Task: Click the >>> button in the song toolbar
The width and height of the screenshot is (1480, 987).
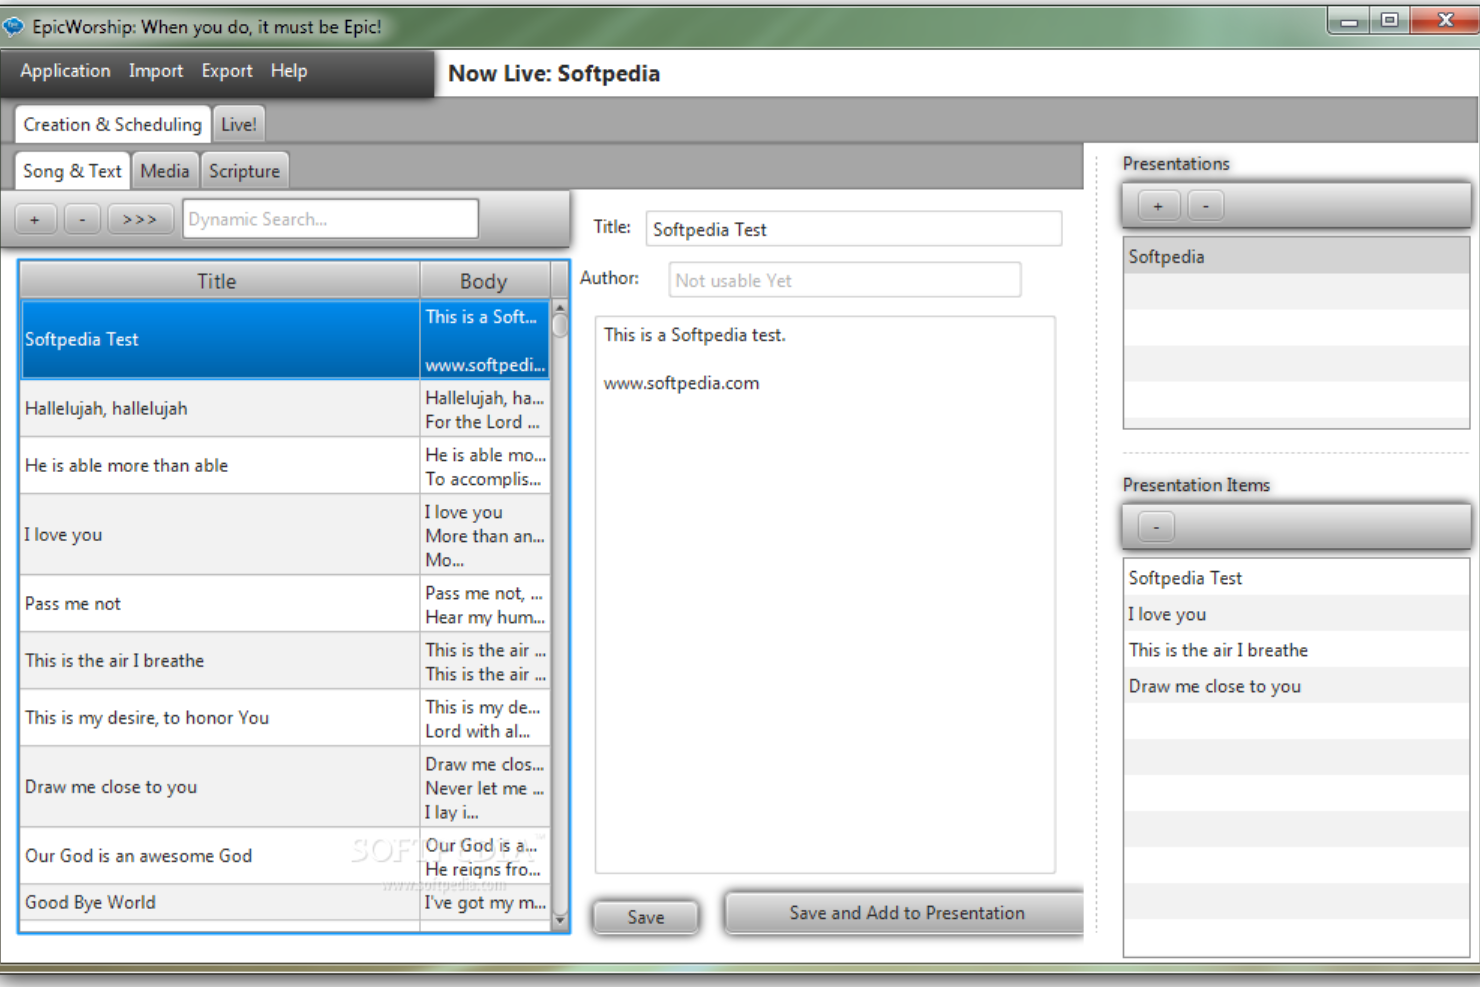Action: 140,219
